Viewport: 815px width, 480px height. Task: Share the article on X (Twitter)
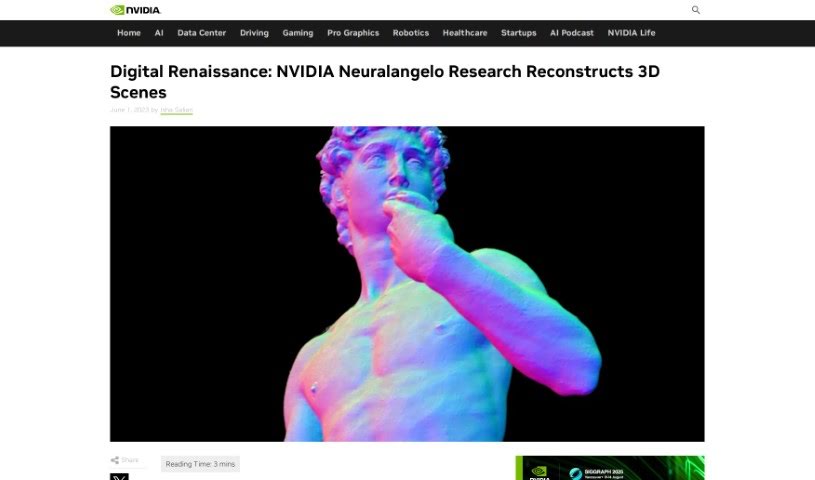119,476
